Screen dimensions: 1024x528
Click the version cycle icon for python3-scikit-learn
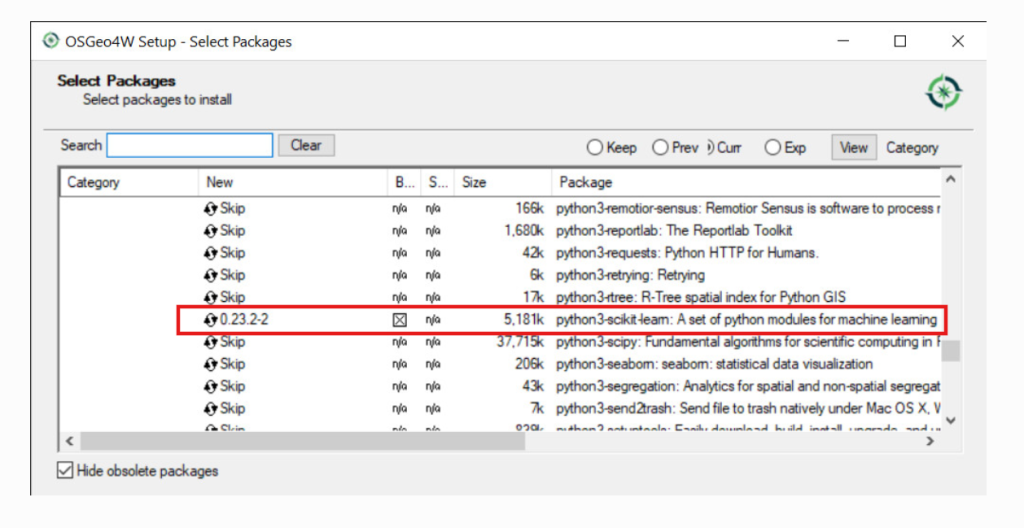211,320
